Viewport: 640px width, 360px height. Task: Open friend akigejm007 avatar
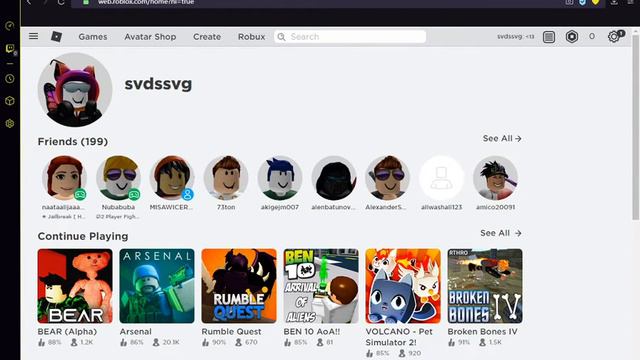(280, 178)
